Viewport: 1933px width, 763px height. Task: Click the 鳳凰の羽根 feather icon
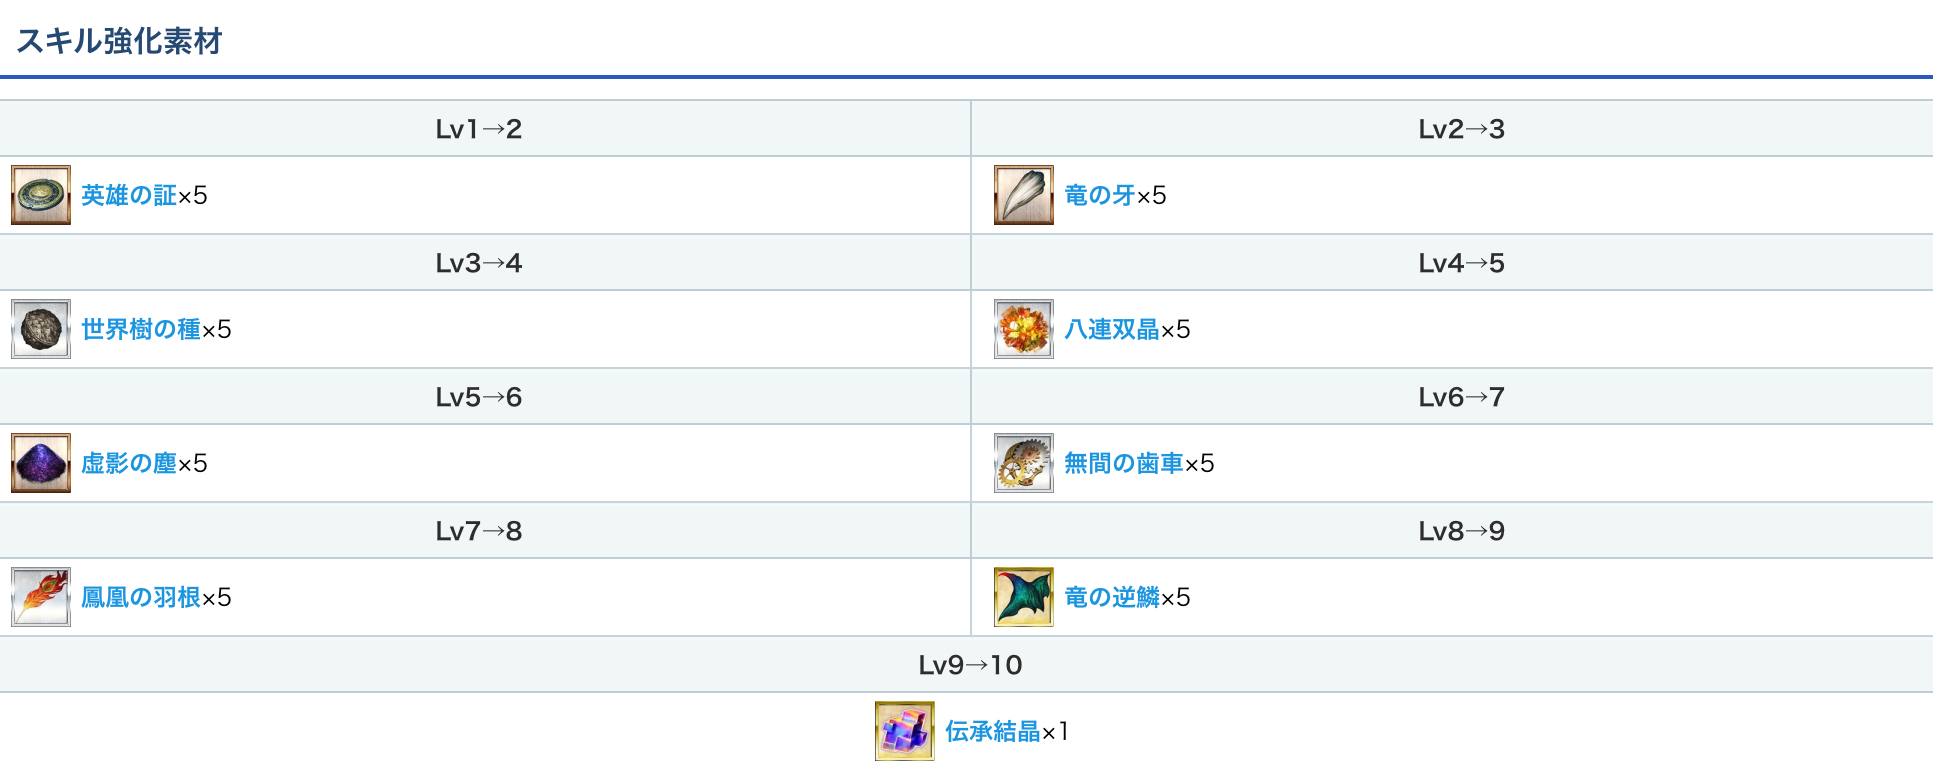pyautogui.click(x=41, y=597)
